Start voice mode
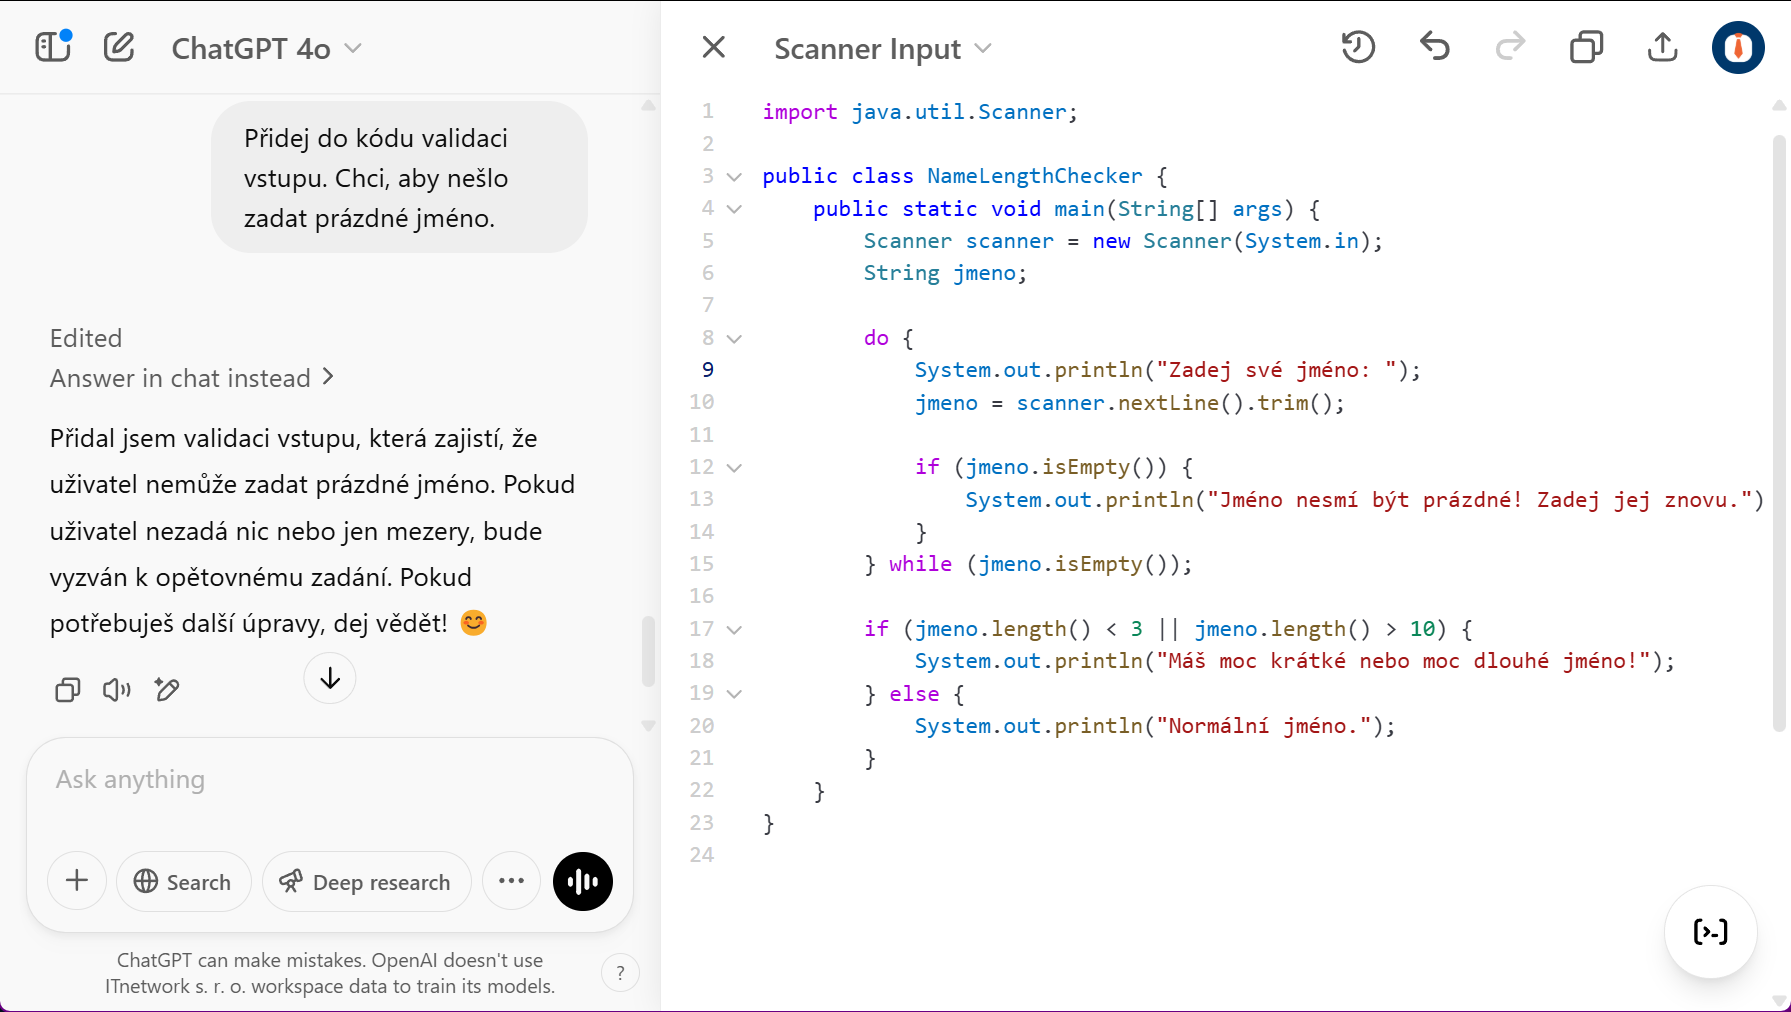The height and width of the screenshot is (1012, 1791). (x=583, y=881)
